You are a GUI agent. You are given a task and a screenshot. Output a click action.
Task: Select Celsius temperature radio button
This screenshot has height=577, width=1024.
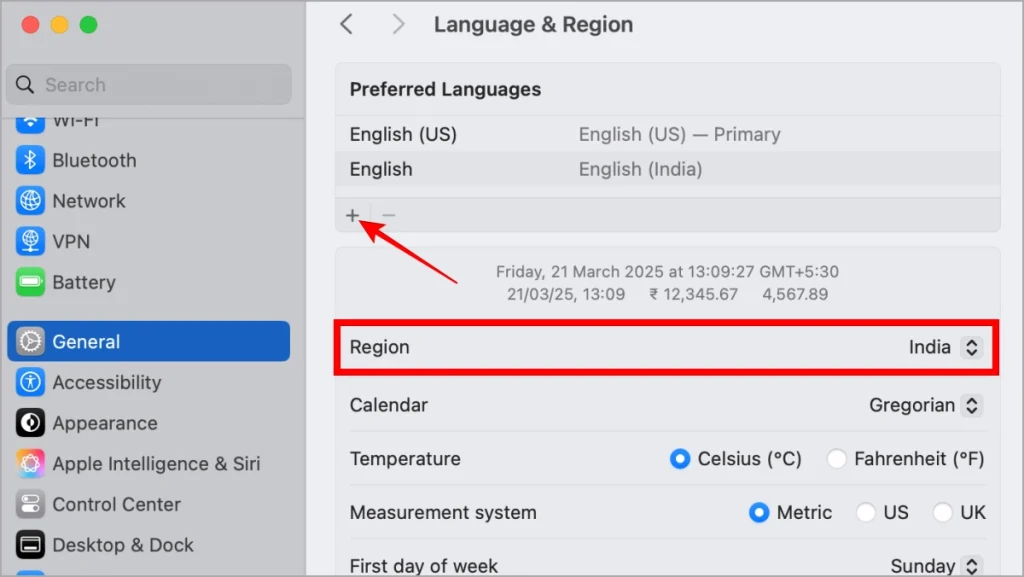click(x=680, y=459)
